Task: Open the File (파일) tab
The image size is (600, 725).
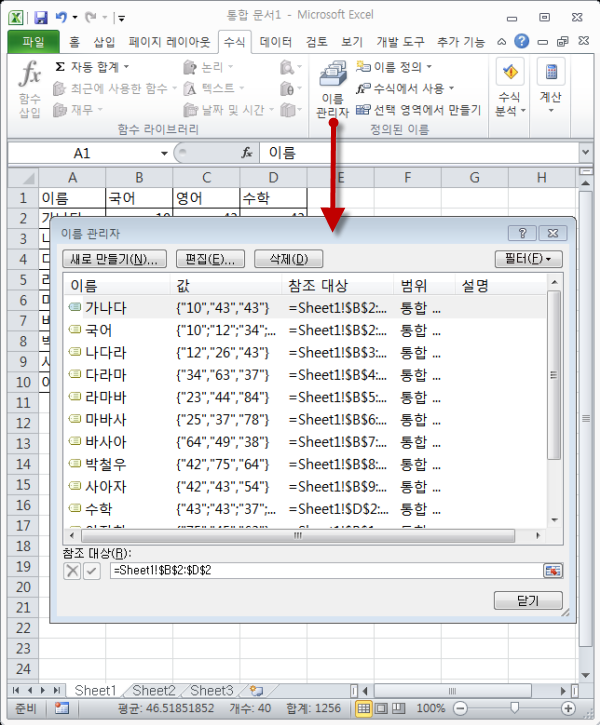Action: (33, 42)
